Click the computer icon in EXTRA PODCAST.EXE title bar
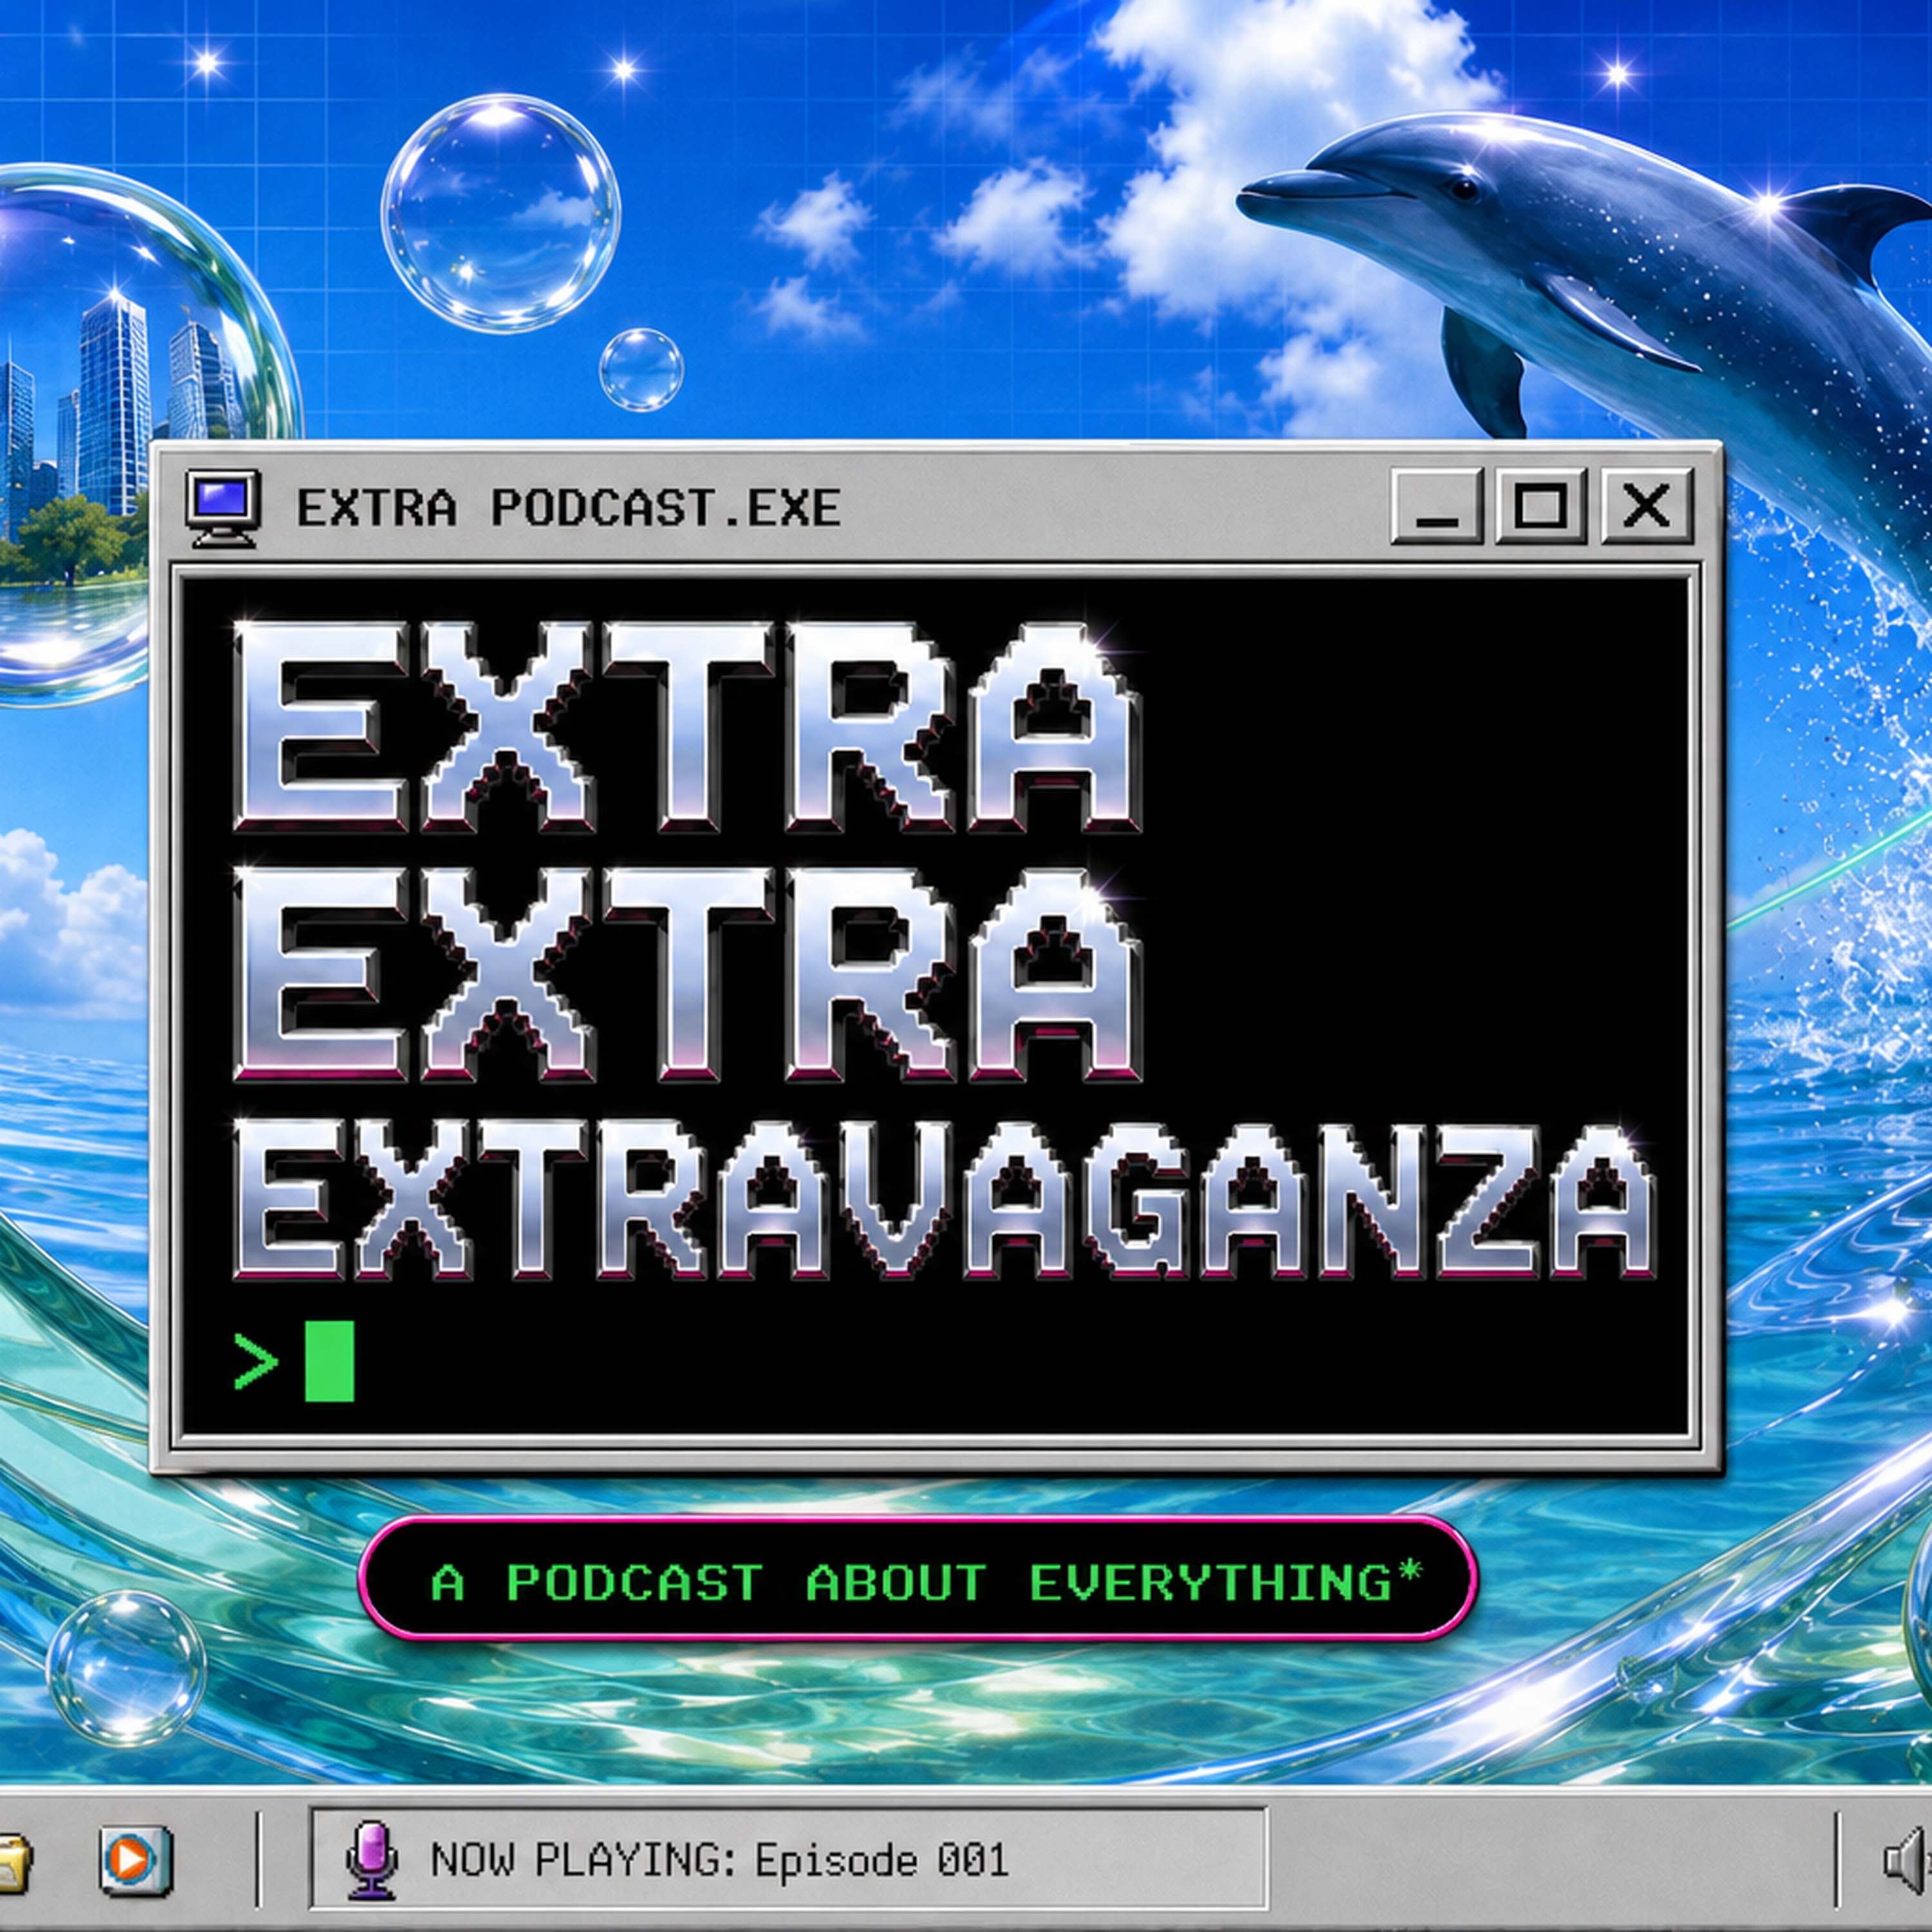The height and width of the screenshot is (1932, 1932). [223, 508]
